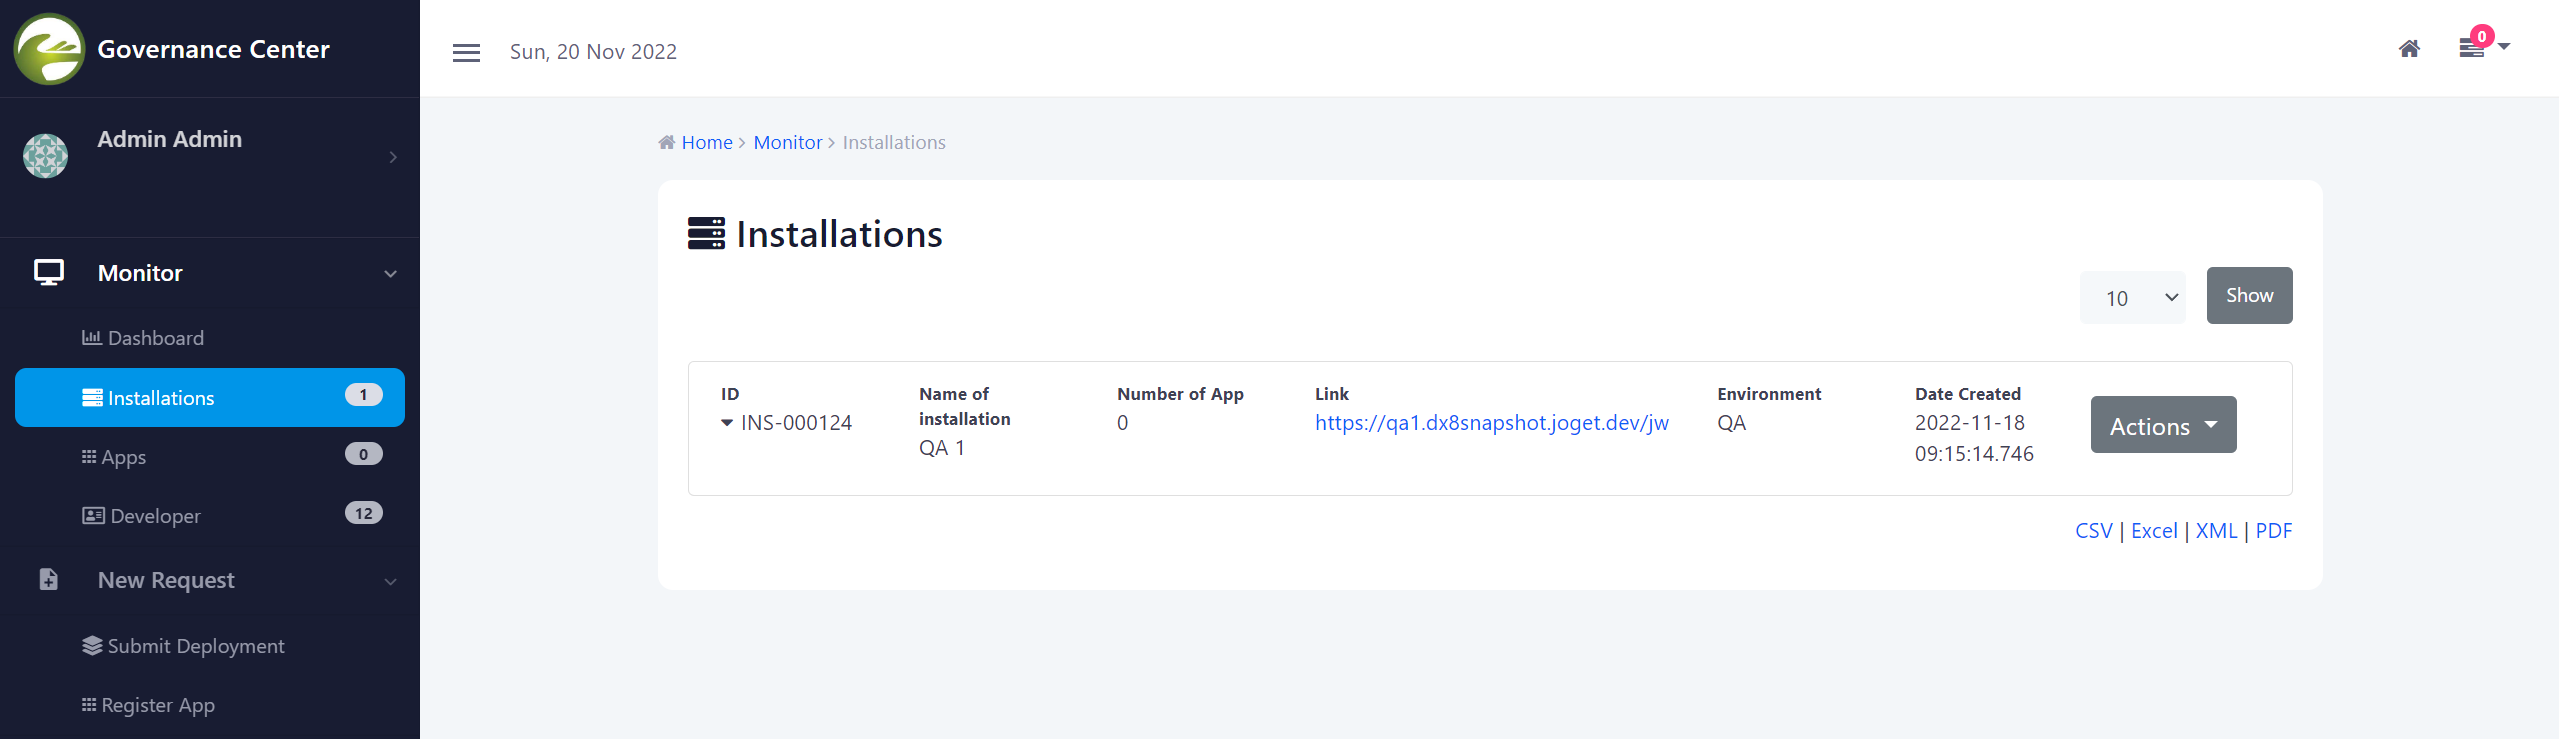Select the Apps menu item
2559x739 pixels.
tap(123, 457)
